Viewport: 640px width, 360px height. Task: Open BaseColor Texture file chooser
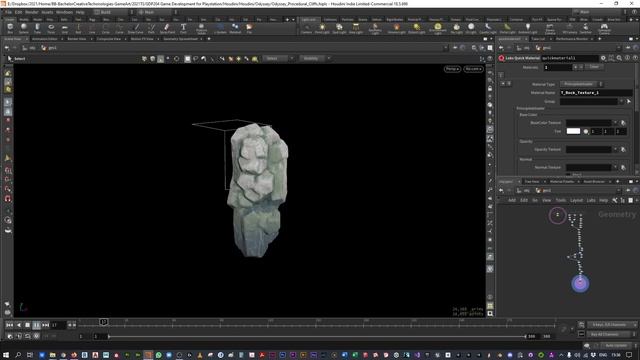pyautogui.click(x=623, y=123)
